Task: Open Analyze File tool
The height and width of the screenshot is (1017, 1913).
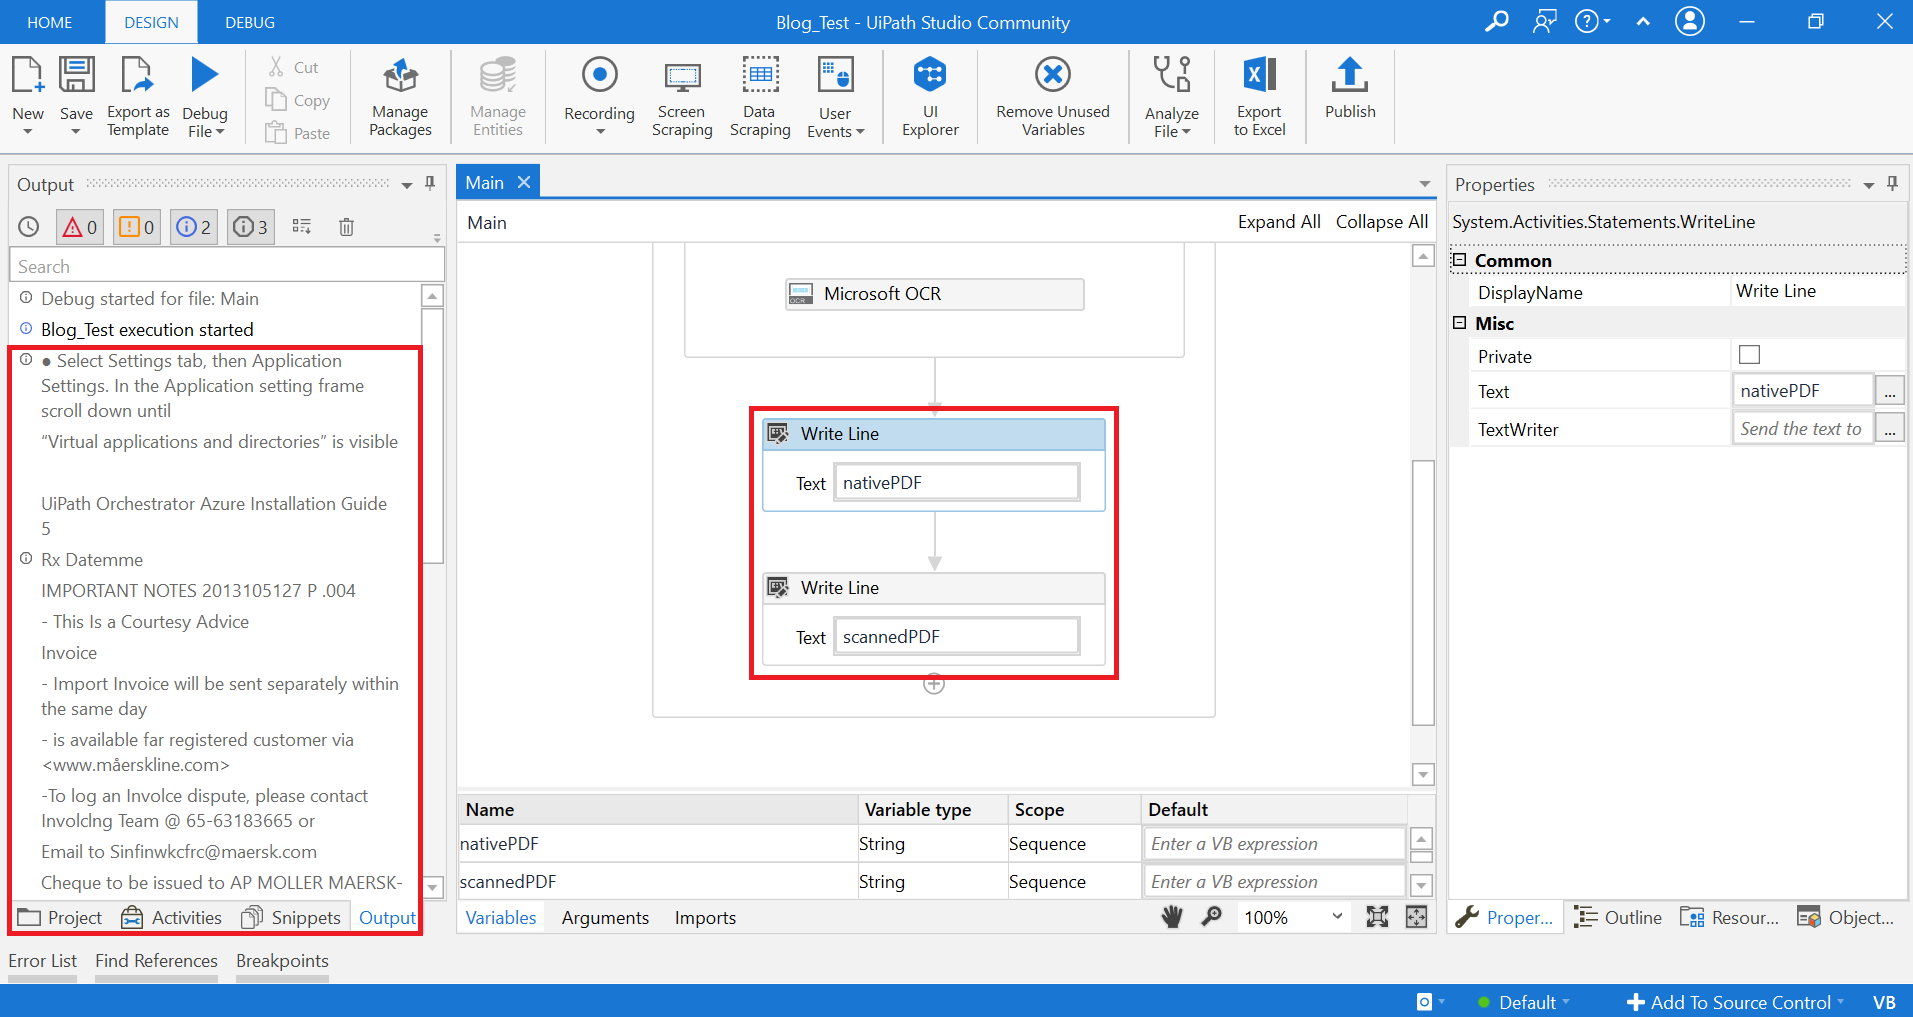Action: (x=1171, y=96)
